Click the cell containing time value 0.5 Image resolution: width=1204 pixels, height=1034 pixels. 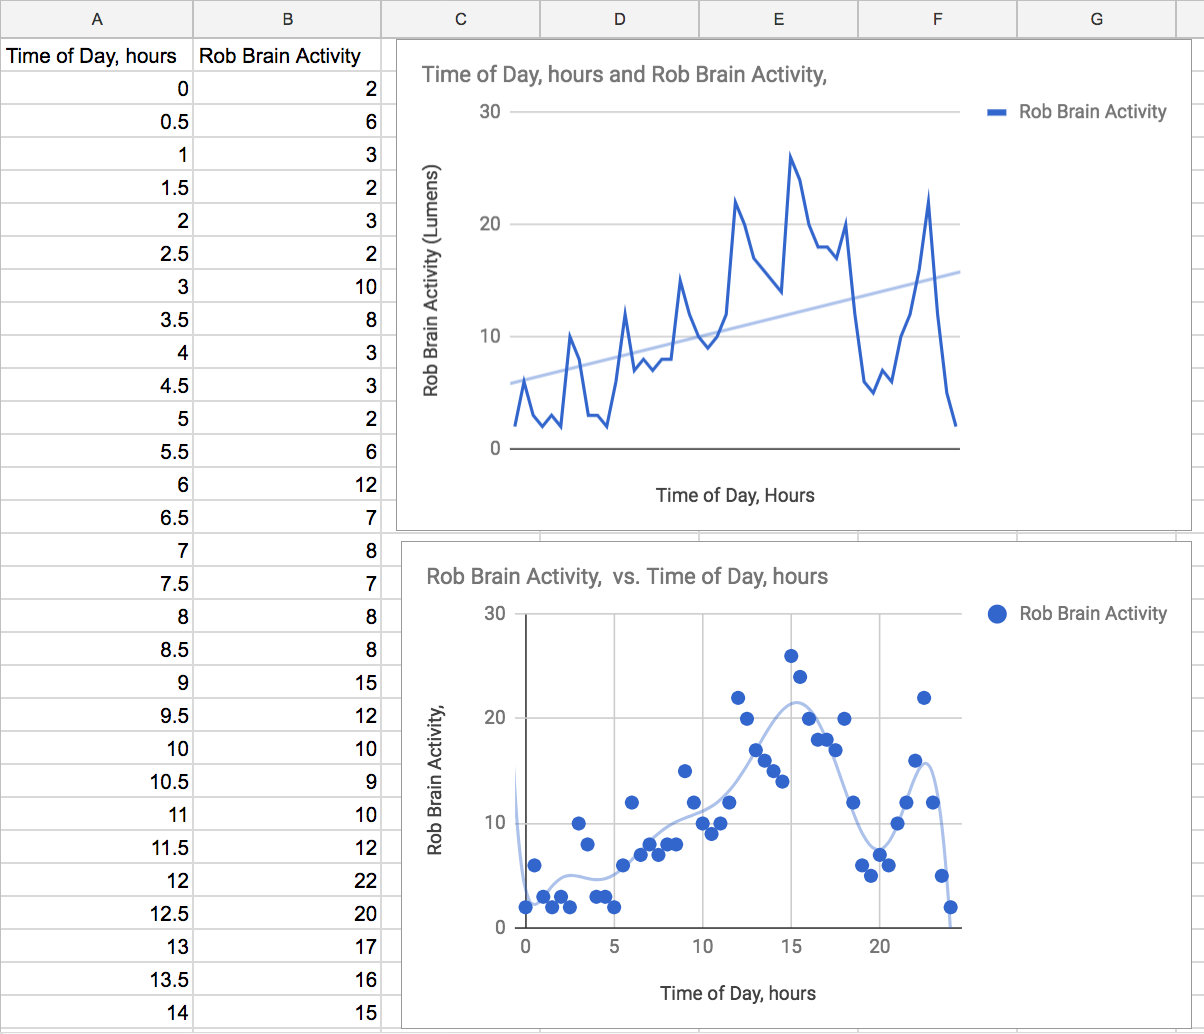click(96, 122)
